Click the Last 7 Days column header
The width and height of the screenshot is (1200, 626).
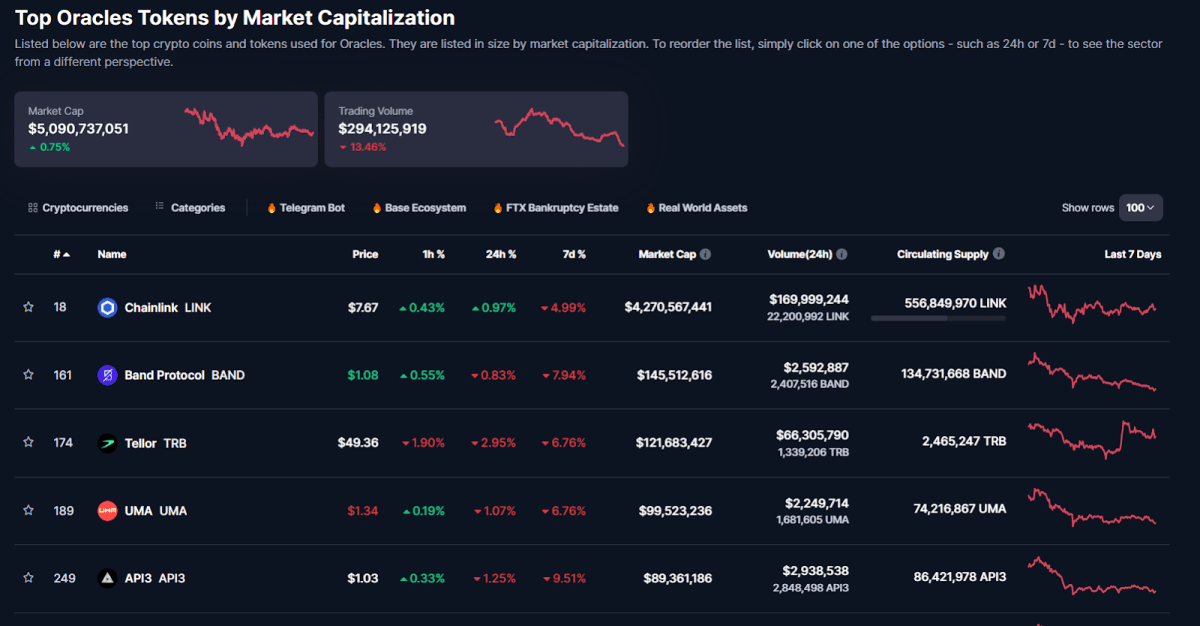click(1133, 254)
